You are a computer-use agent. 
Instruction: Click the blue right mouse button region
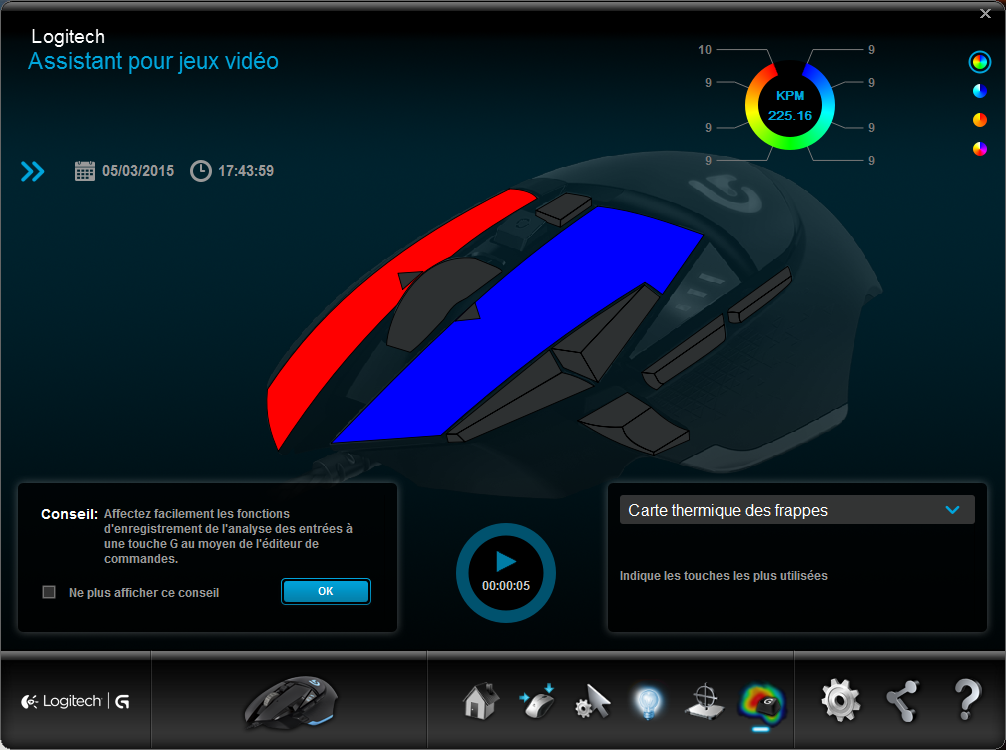click(513, 327)
